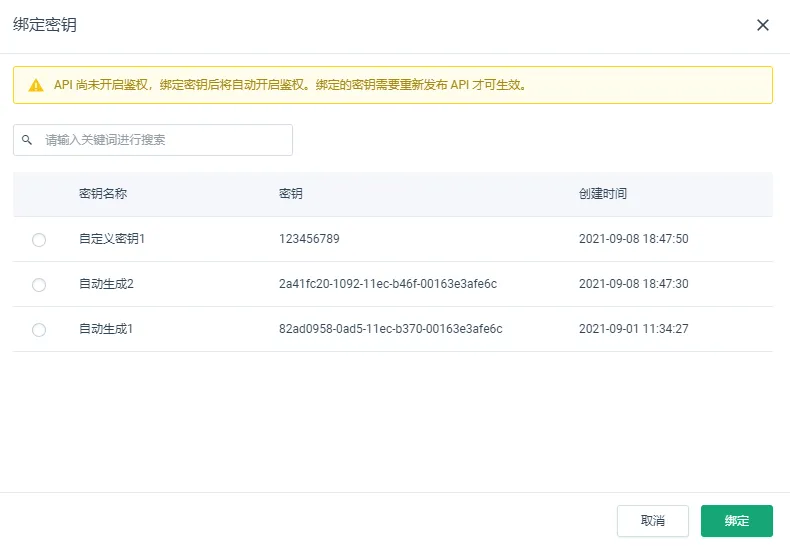Image resolution: width=790 pixels, height=546 pixels.
Task: Click the key name 自定义密钥1
Action: coord(112,239)
